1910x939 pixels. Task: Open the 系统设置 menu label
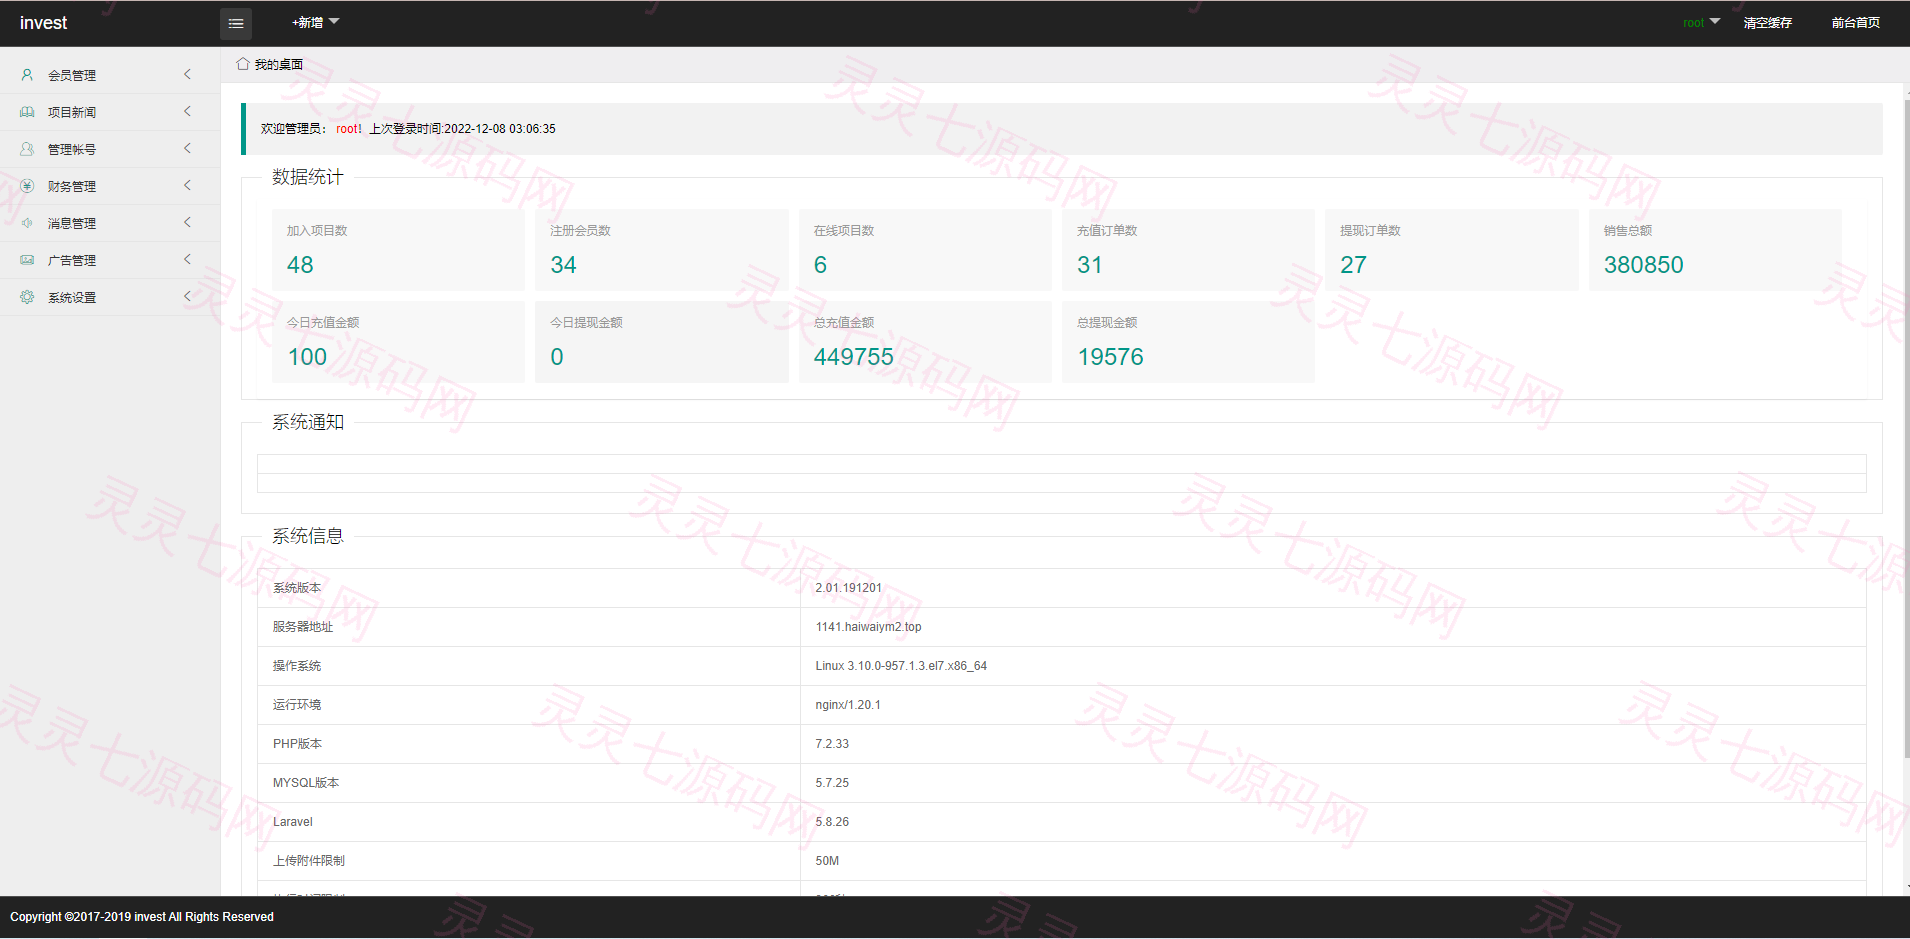tap(72, 297)
